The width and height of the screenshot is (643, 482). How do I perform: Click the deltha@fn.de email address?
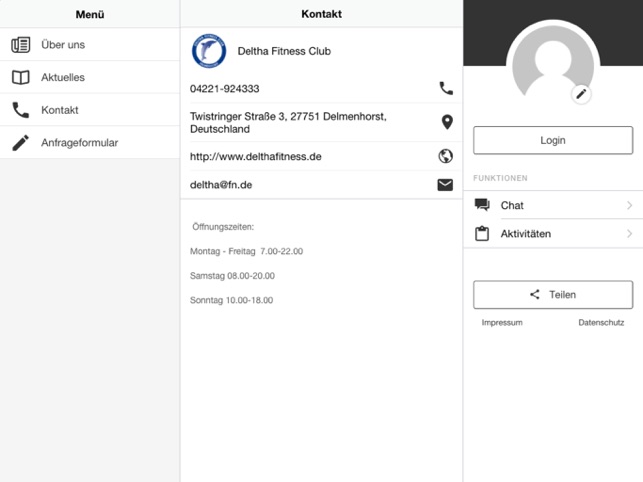[x=221, y=185]
